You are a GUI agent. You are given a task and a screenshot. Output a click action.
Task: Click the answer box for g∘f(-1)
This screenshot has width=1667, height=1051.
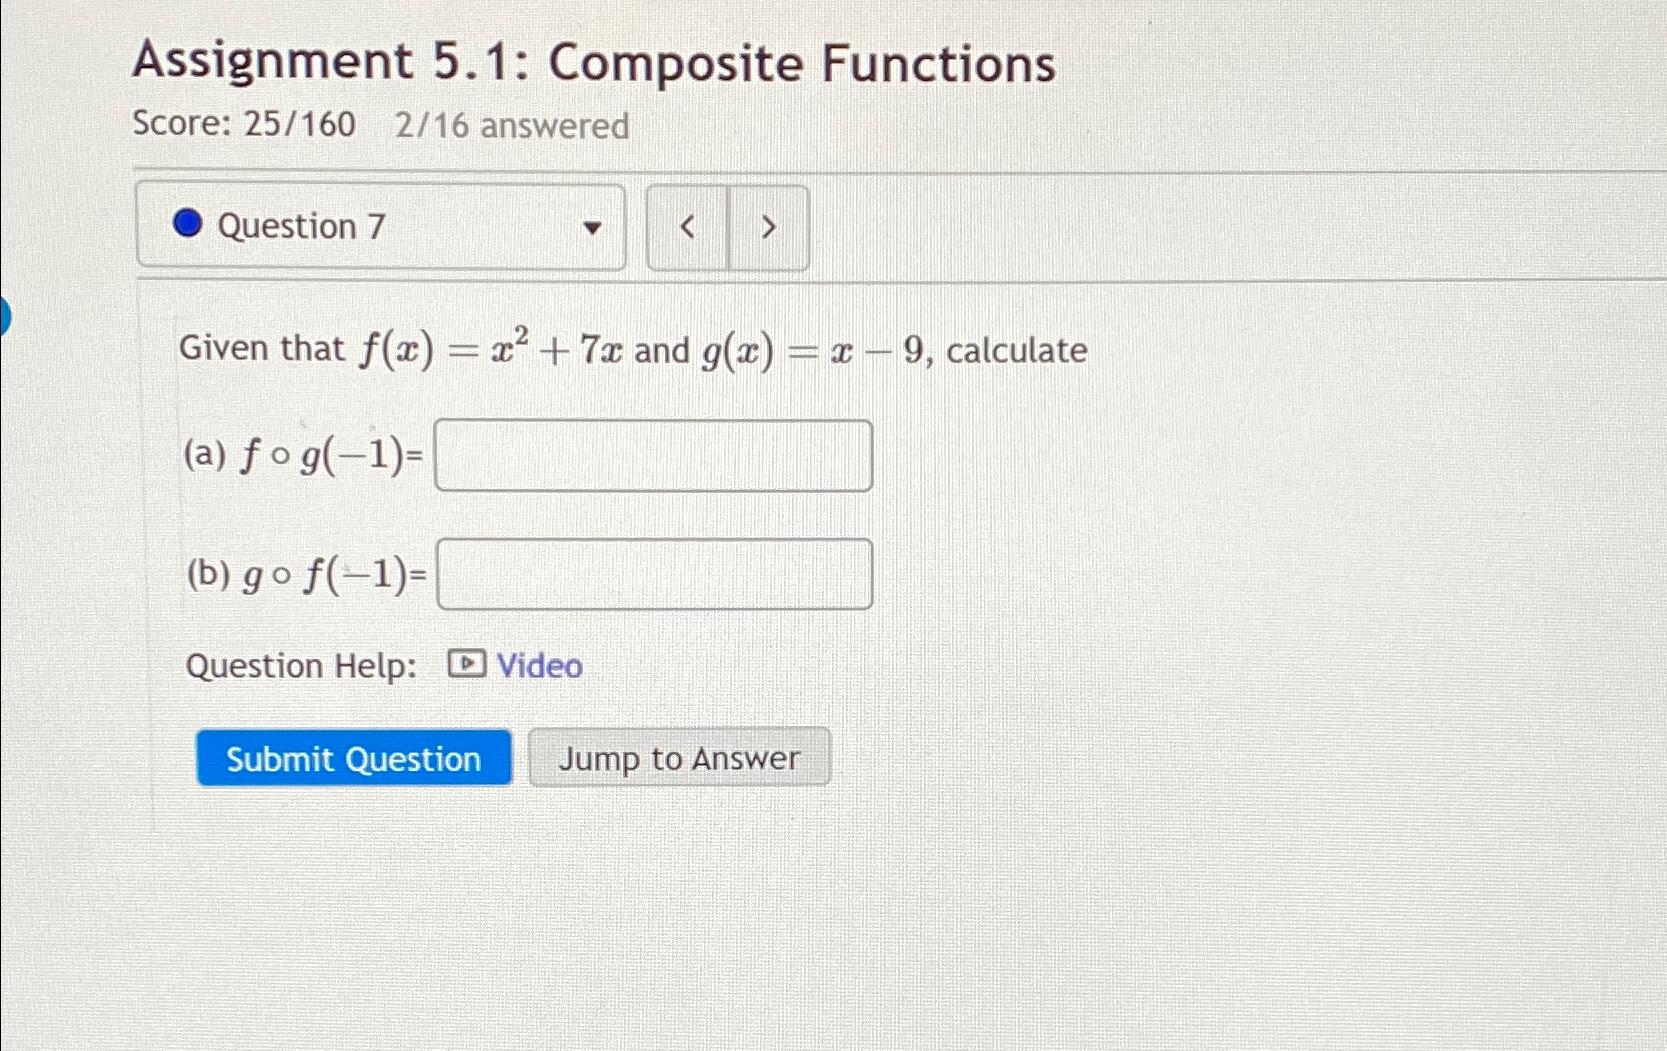tap(653, 574)
